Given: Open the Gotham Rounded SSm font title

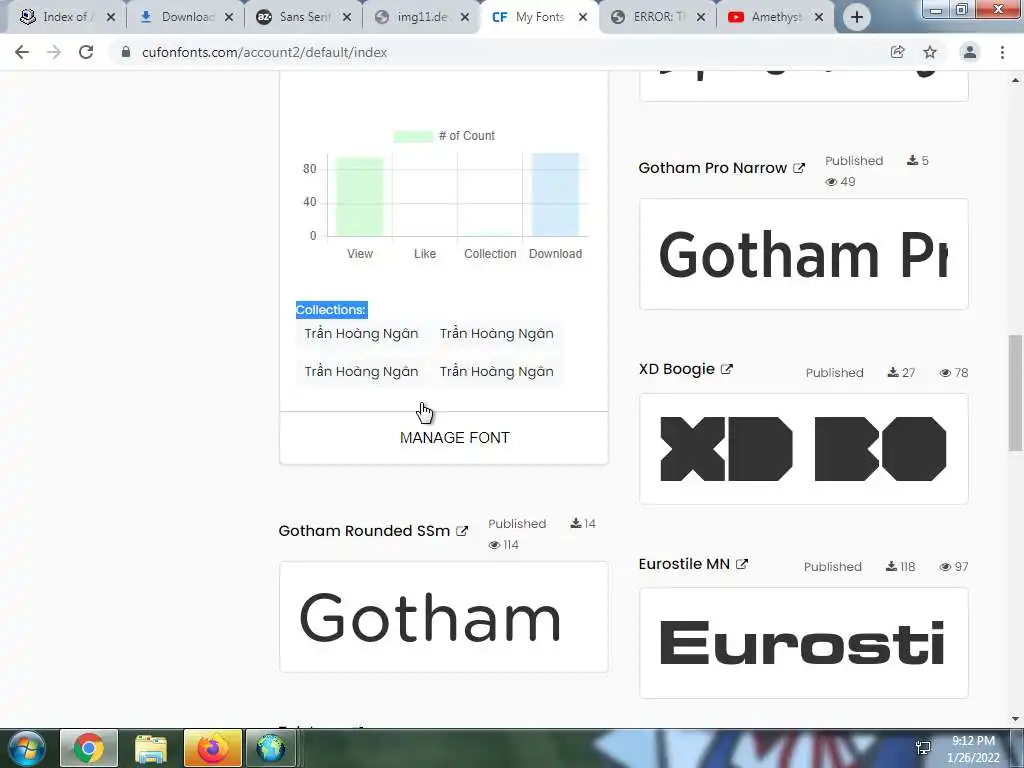Looking at the screenshot, I should click(x=364, y=531).
